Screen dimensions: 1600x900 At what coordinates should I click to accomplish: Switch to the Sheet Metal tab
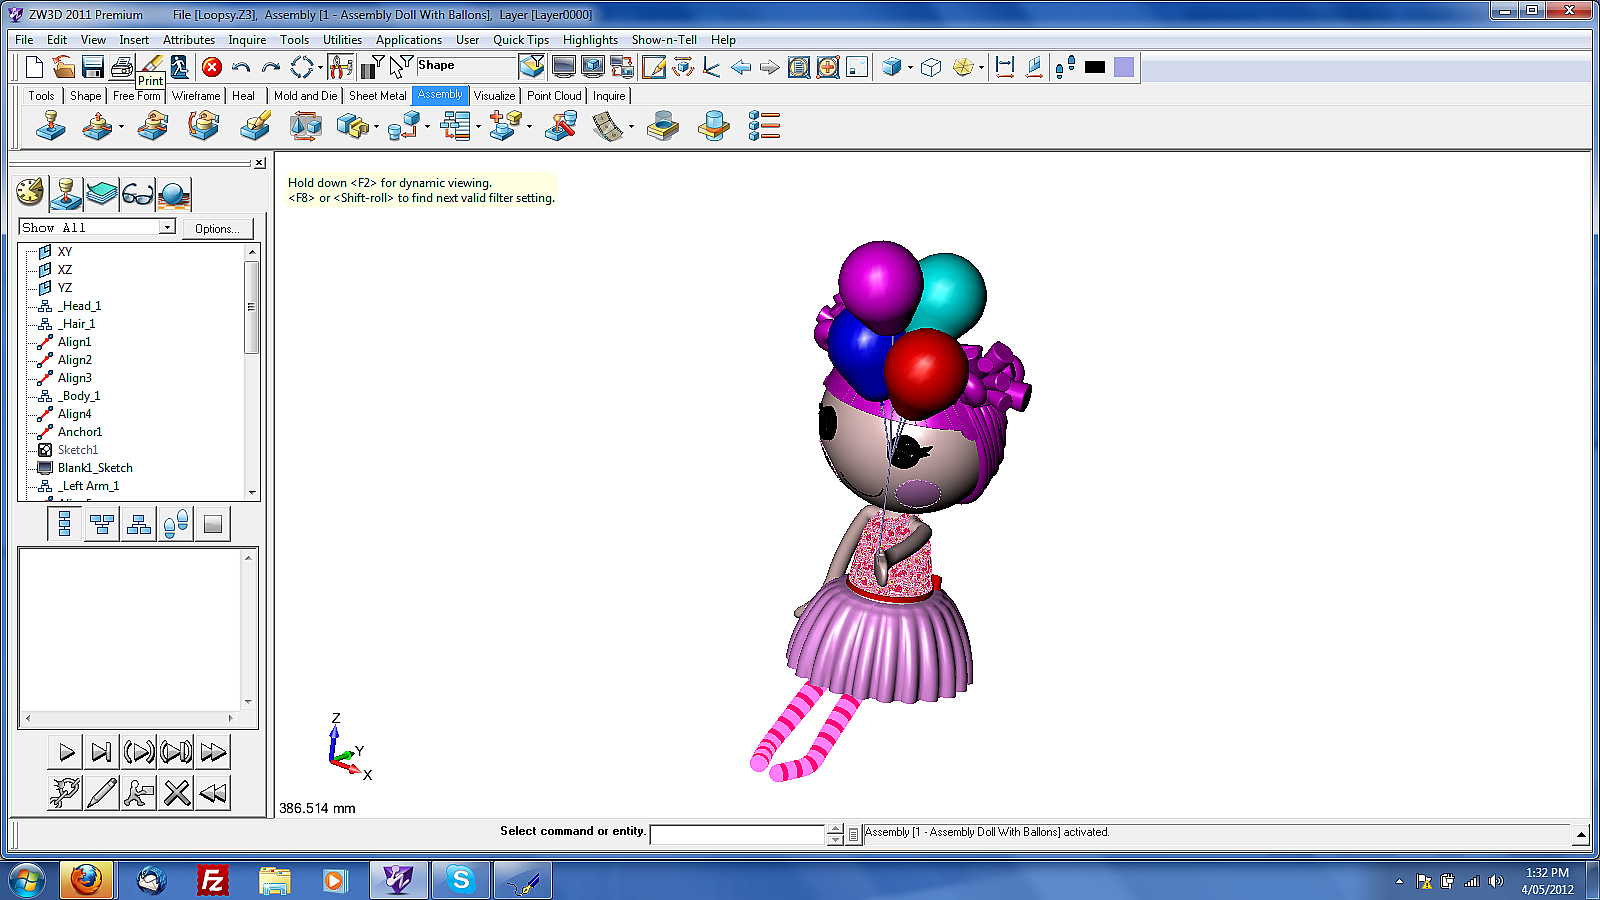[x=378, y=96]
